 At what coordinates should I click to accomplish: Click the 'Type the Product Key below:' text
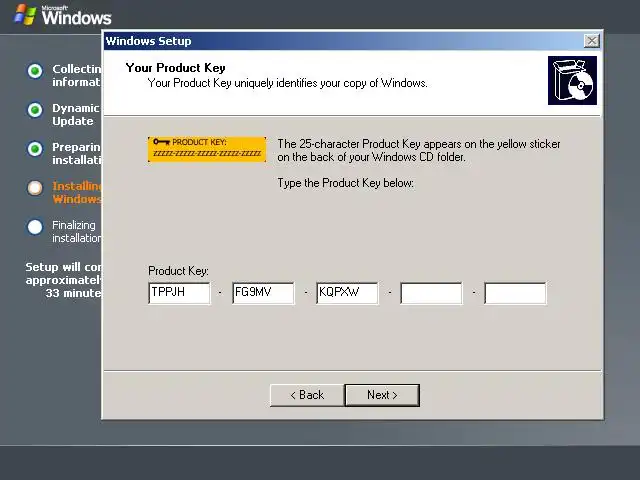pyautogui.click(x=346, y=183)
